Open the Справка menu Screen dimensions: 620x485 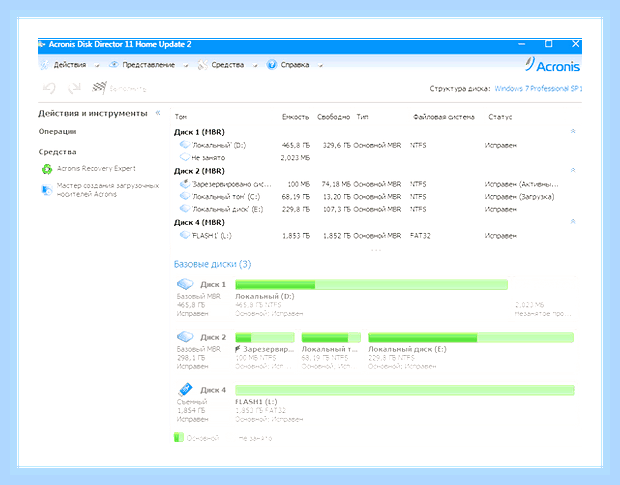point(295,65)
